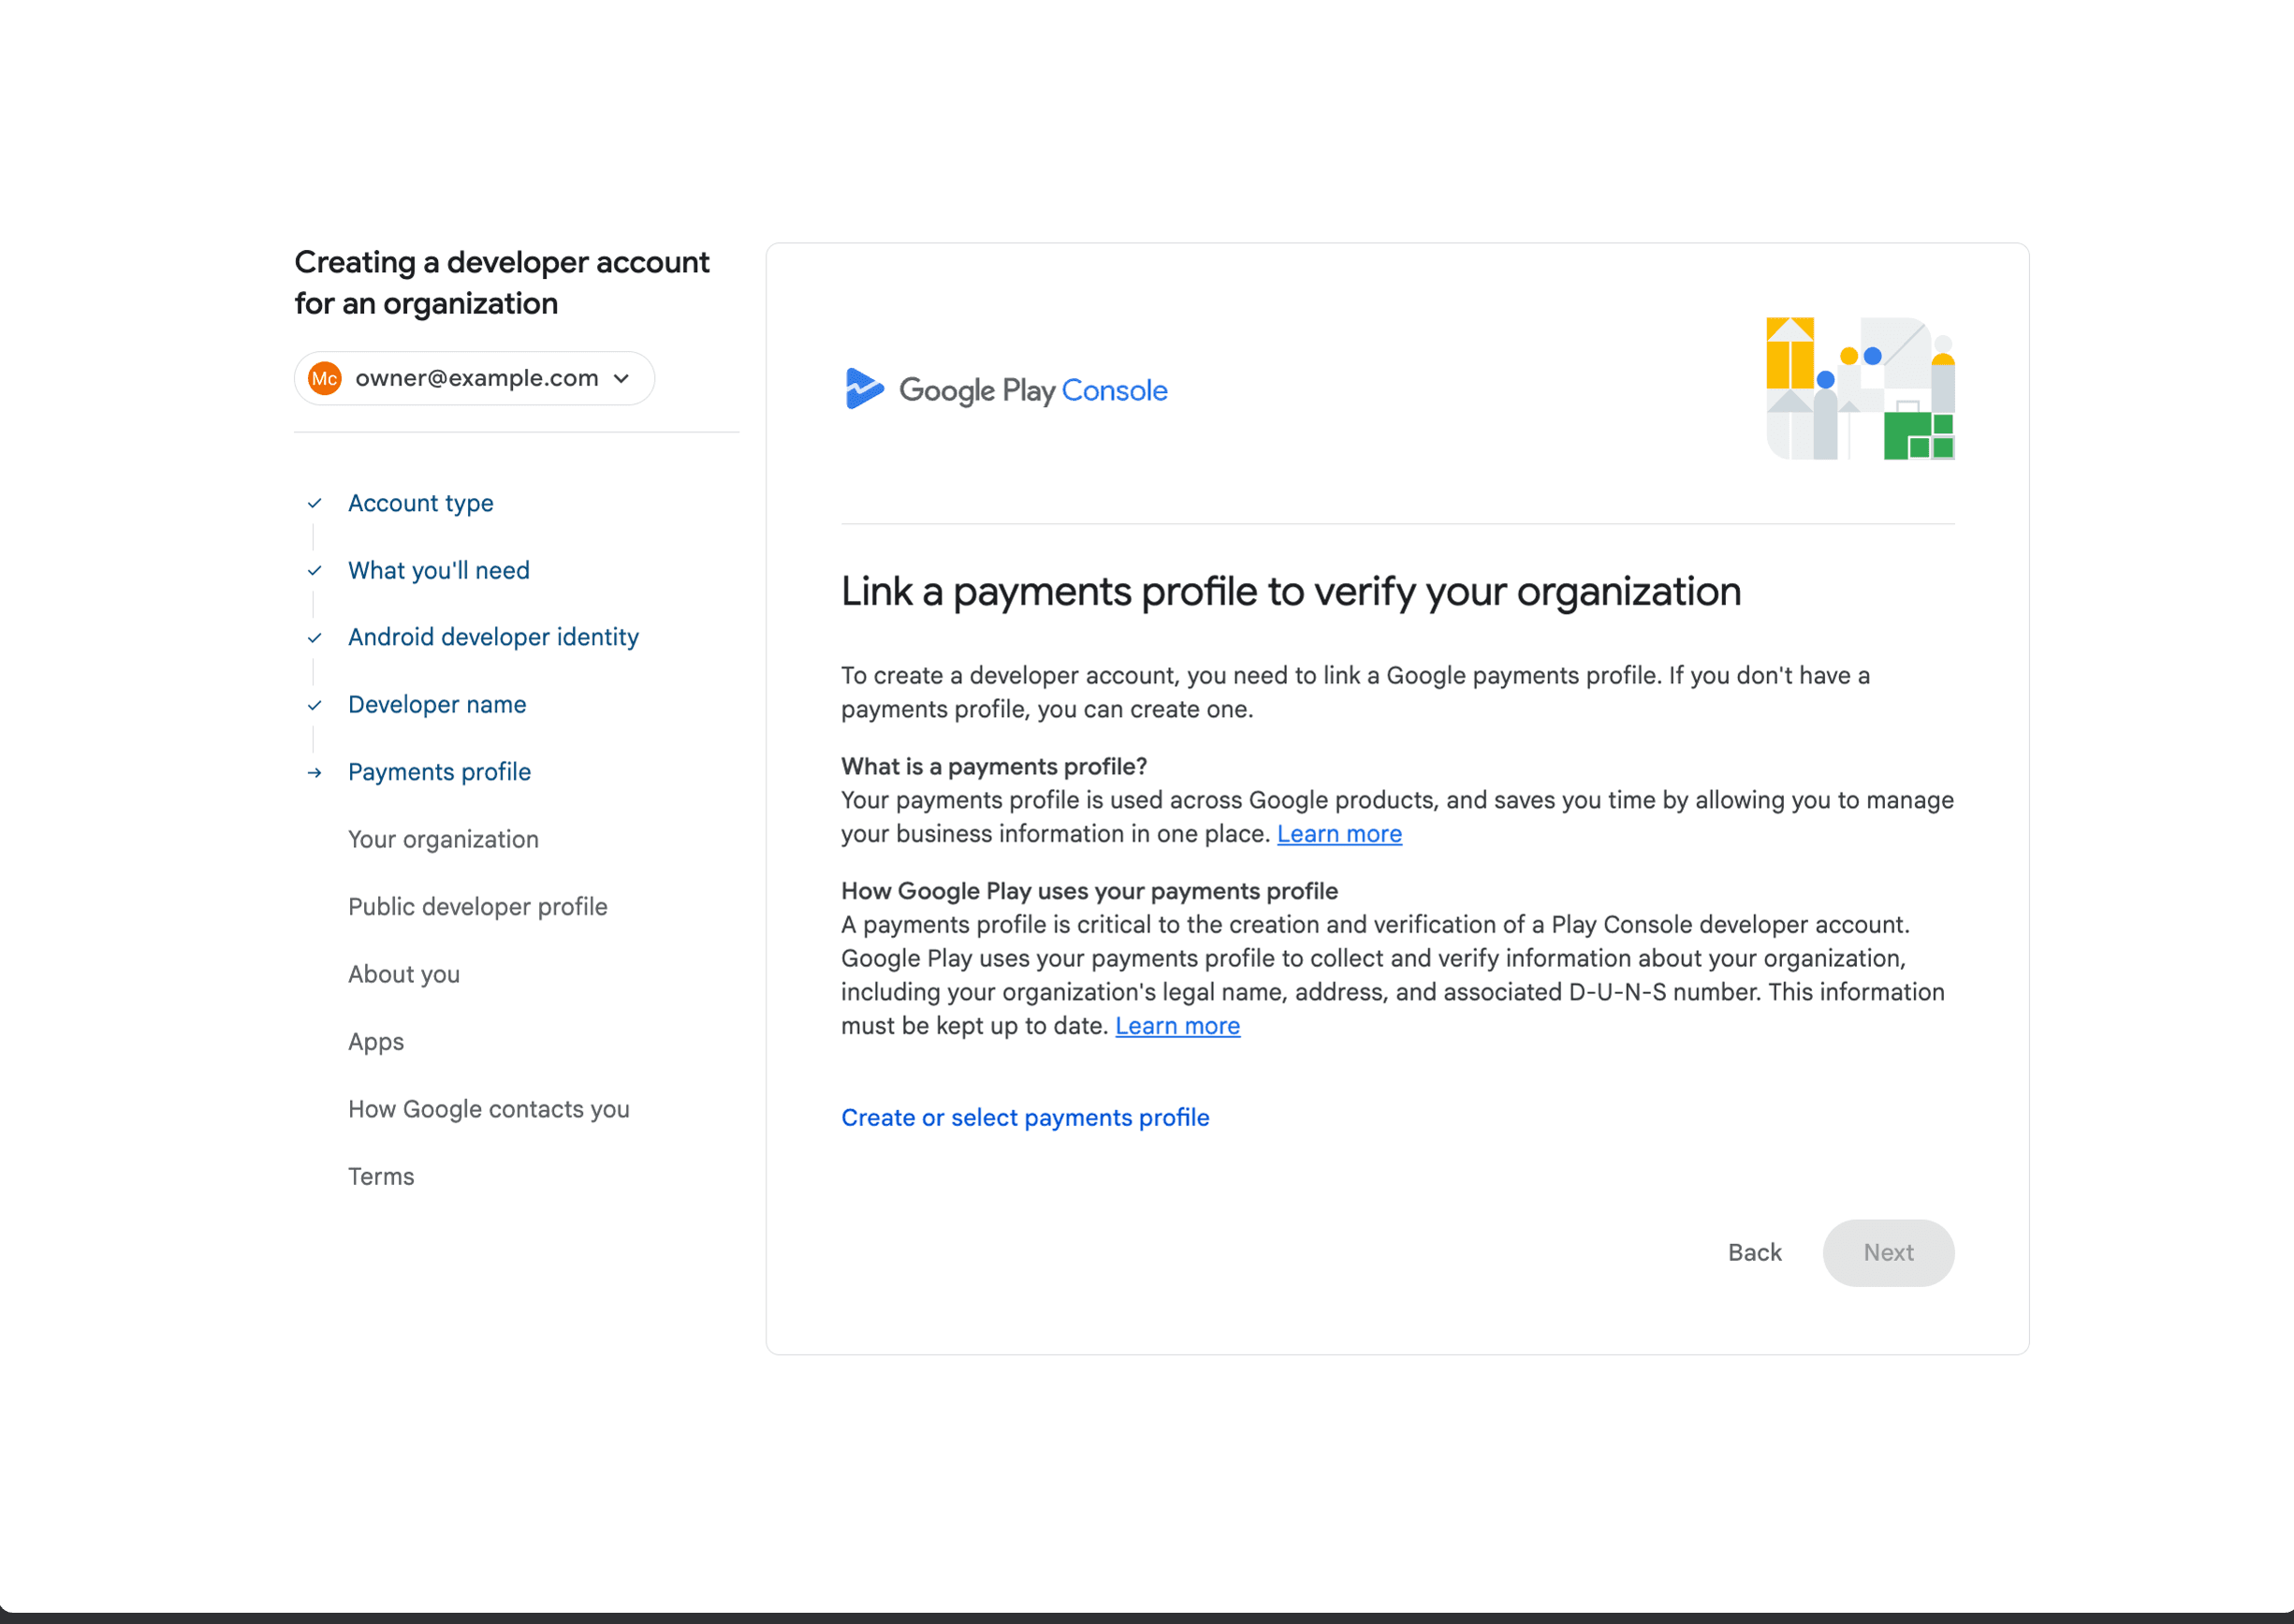The width and height of the screenshot is (2294, 1624).
Task: Click the heading Link a payments profile
Action: pos(1291,592)
